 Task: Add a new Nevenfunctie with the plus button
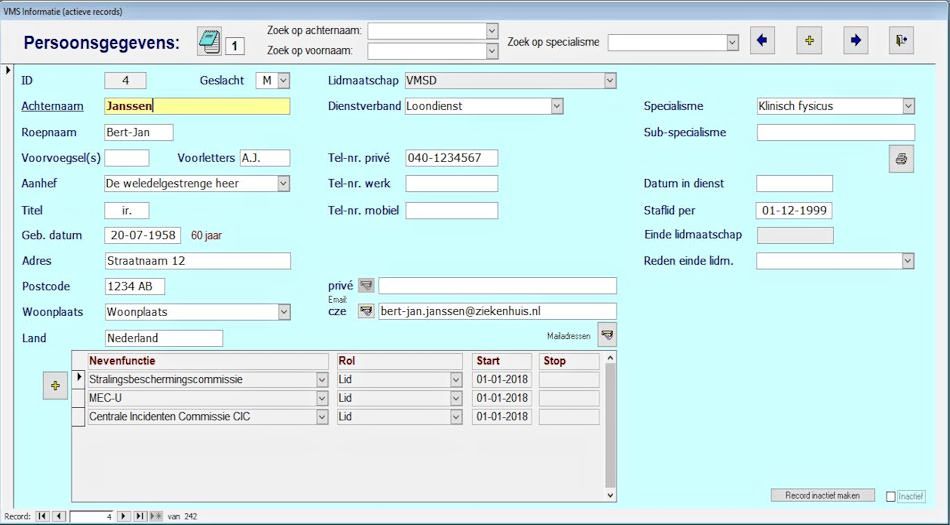click(x=55, y=385)
